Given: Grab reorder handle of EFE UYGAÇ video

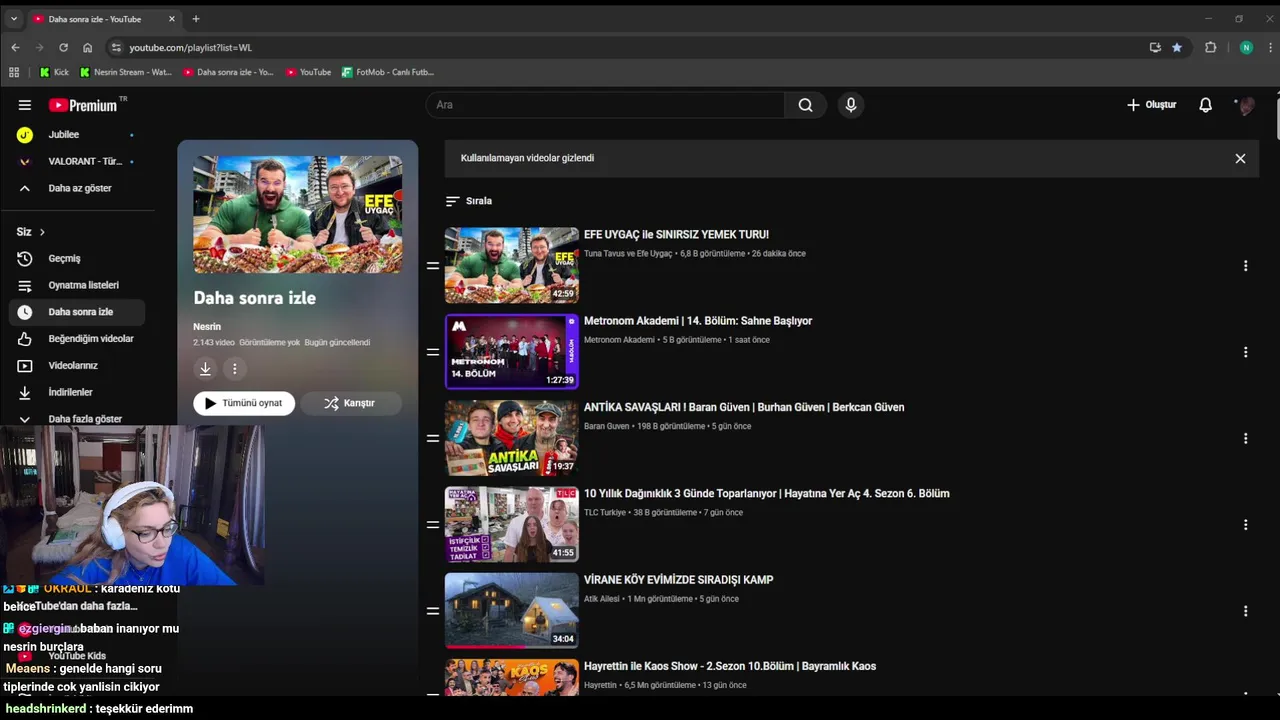Looking at the screenshot, I should coord(433,266).
